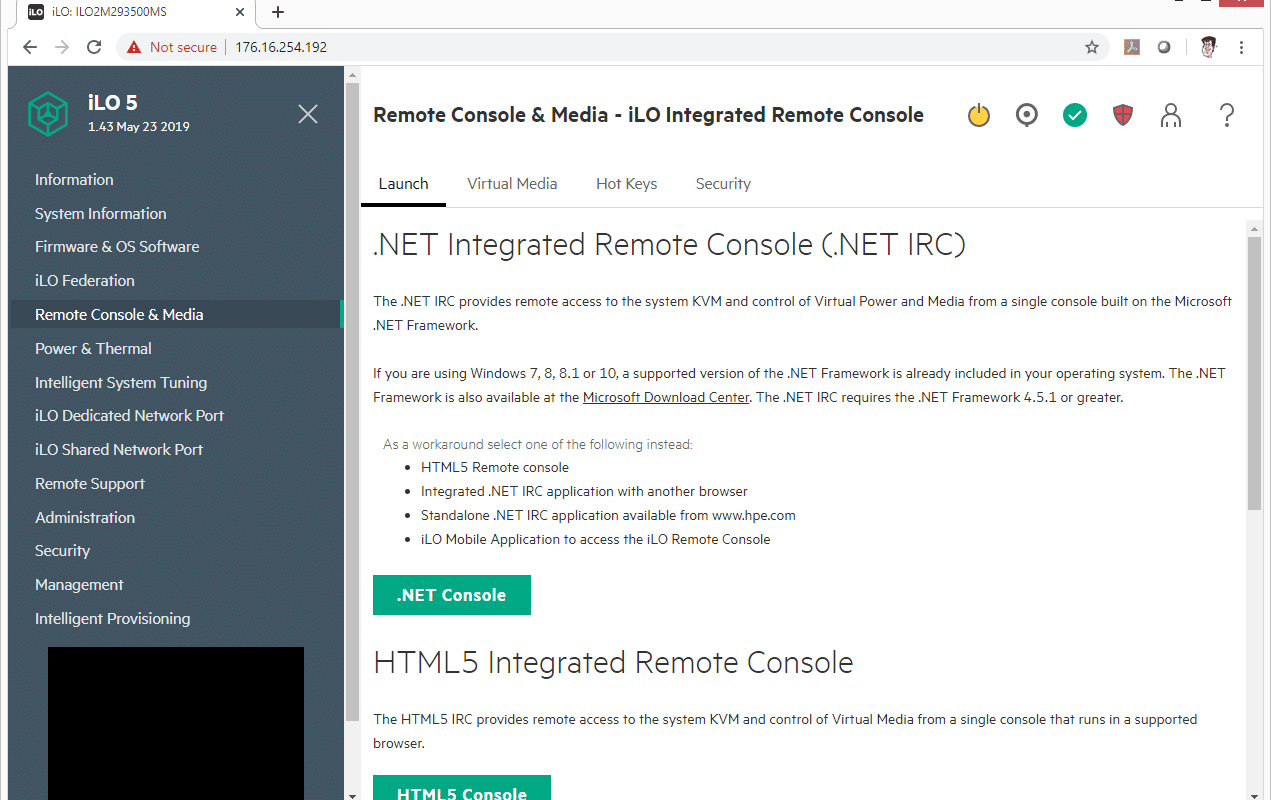The height and width of the screenshot is (800, 1271).
Task: Open help via the question mark icon
Action: (1227, 116)
